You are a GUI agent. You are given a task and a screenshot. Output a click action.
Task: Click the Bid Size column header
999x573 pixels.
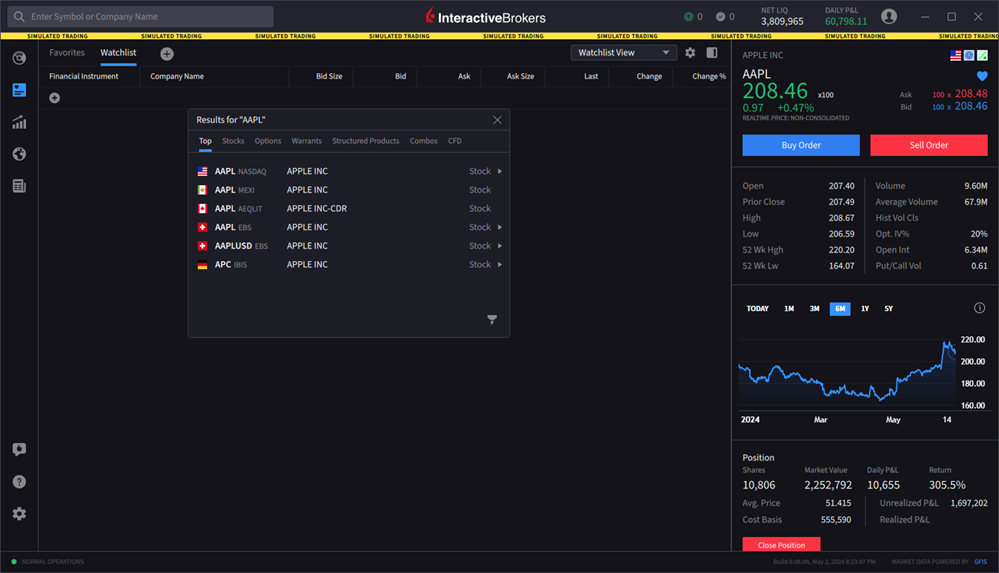point(329,76)
